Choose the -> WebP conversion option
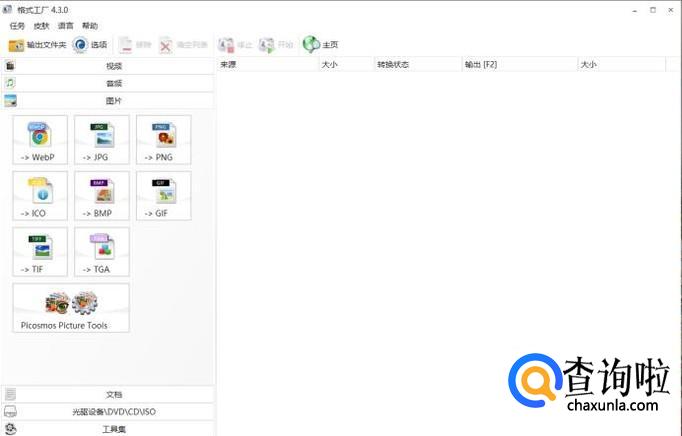Screen dimensions: 682x436 click(x=40, y=140)
